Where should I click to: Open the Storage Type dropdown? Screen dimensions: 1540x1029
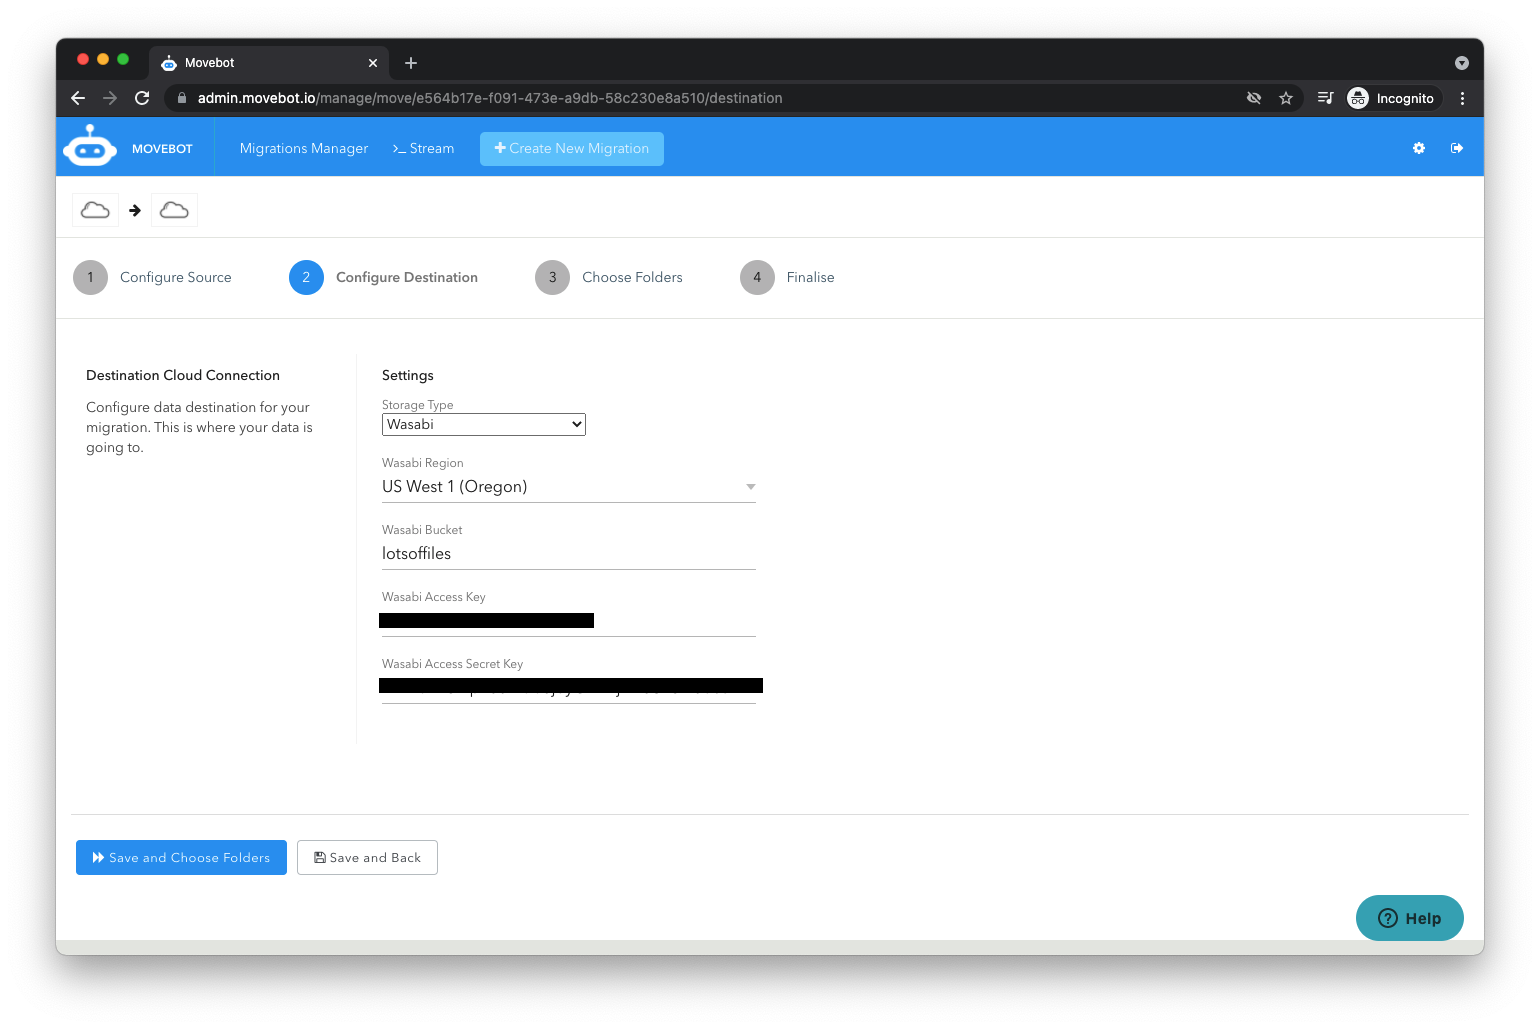(x=484, y=424)
